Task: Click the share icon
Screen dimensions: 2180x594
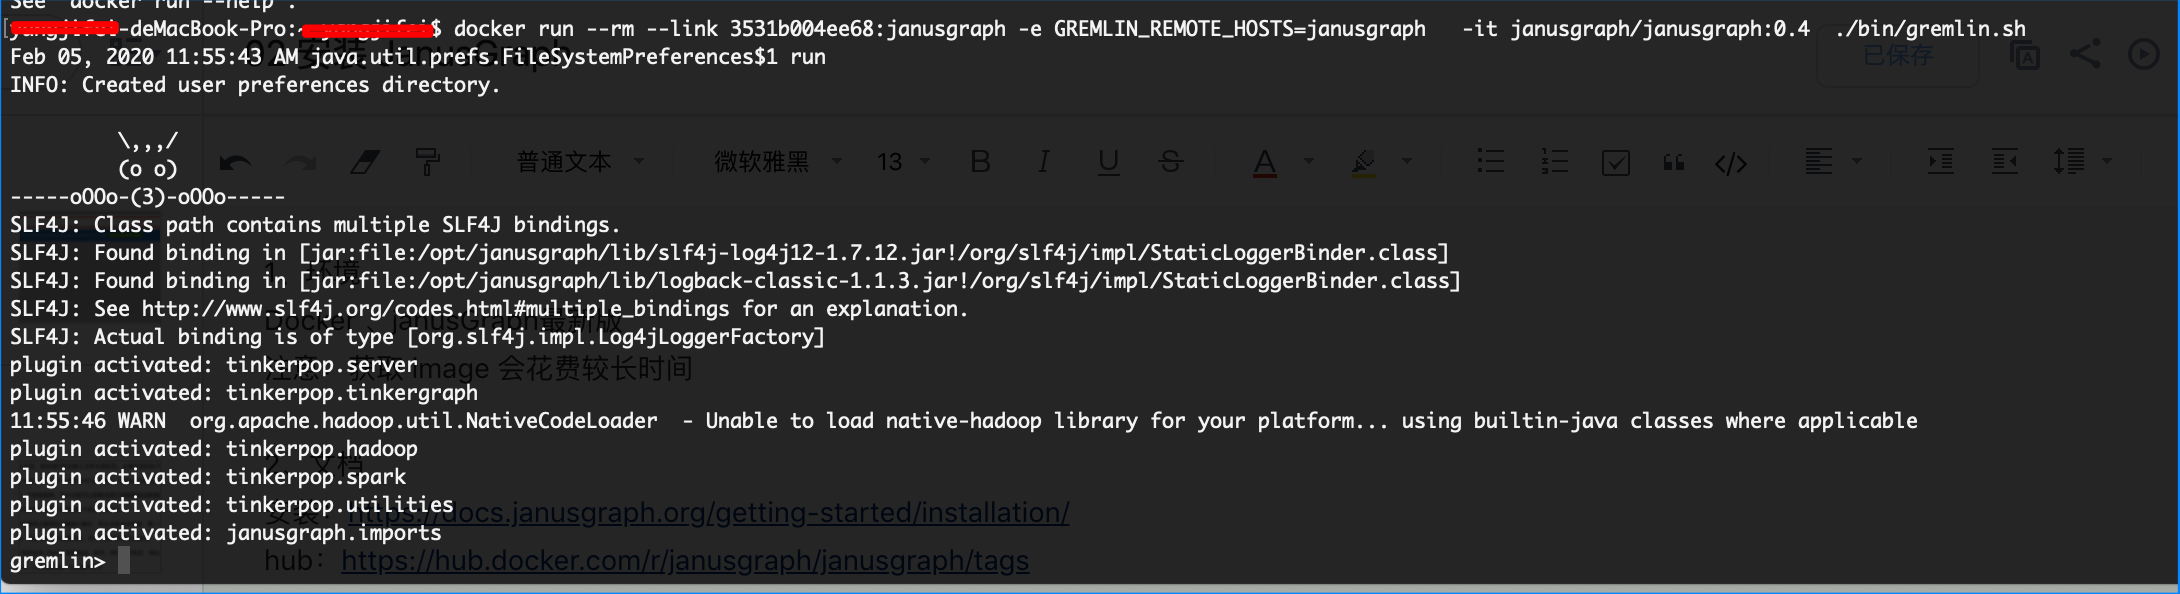Action: 2086,55
